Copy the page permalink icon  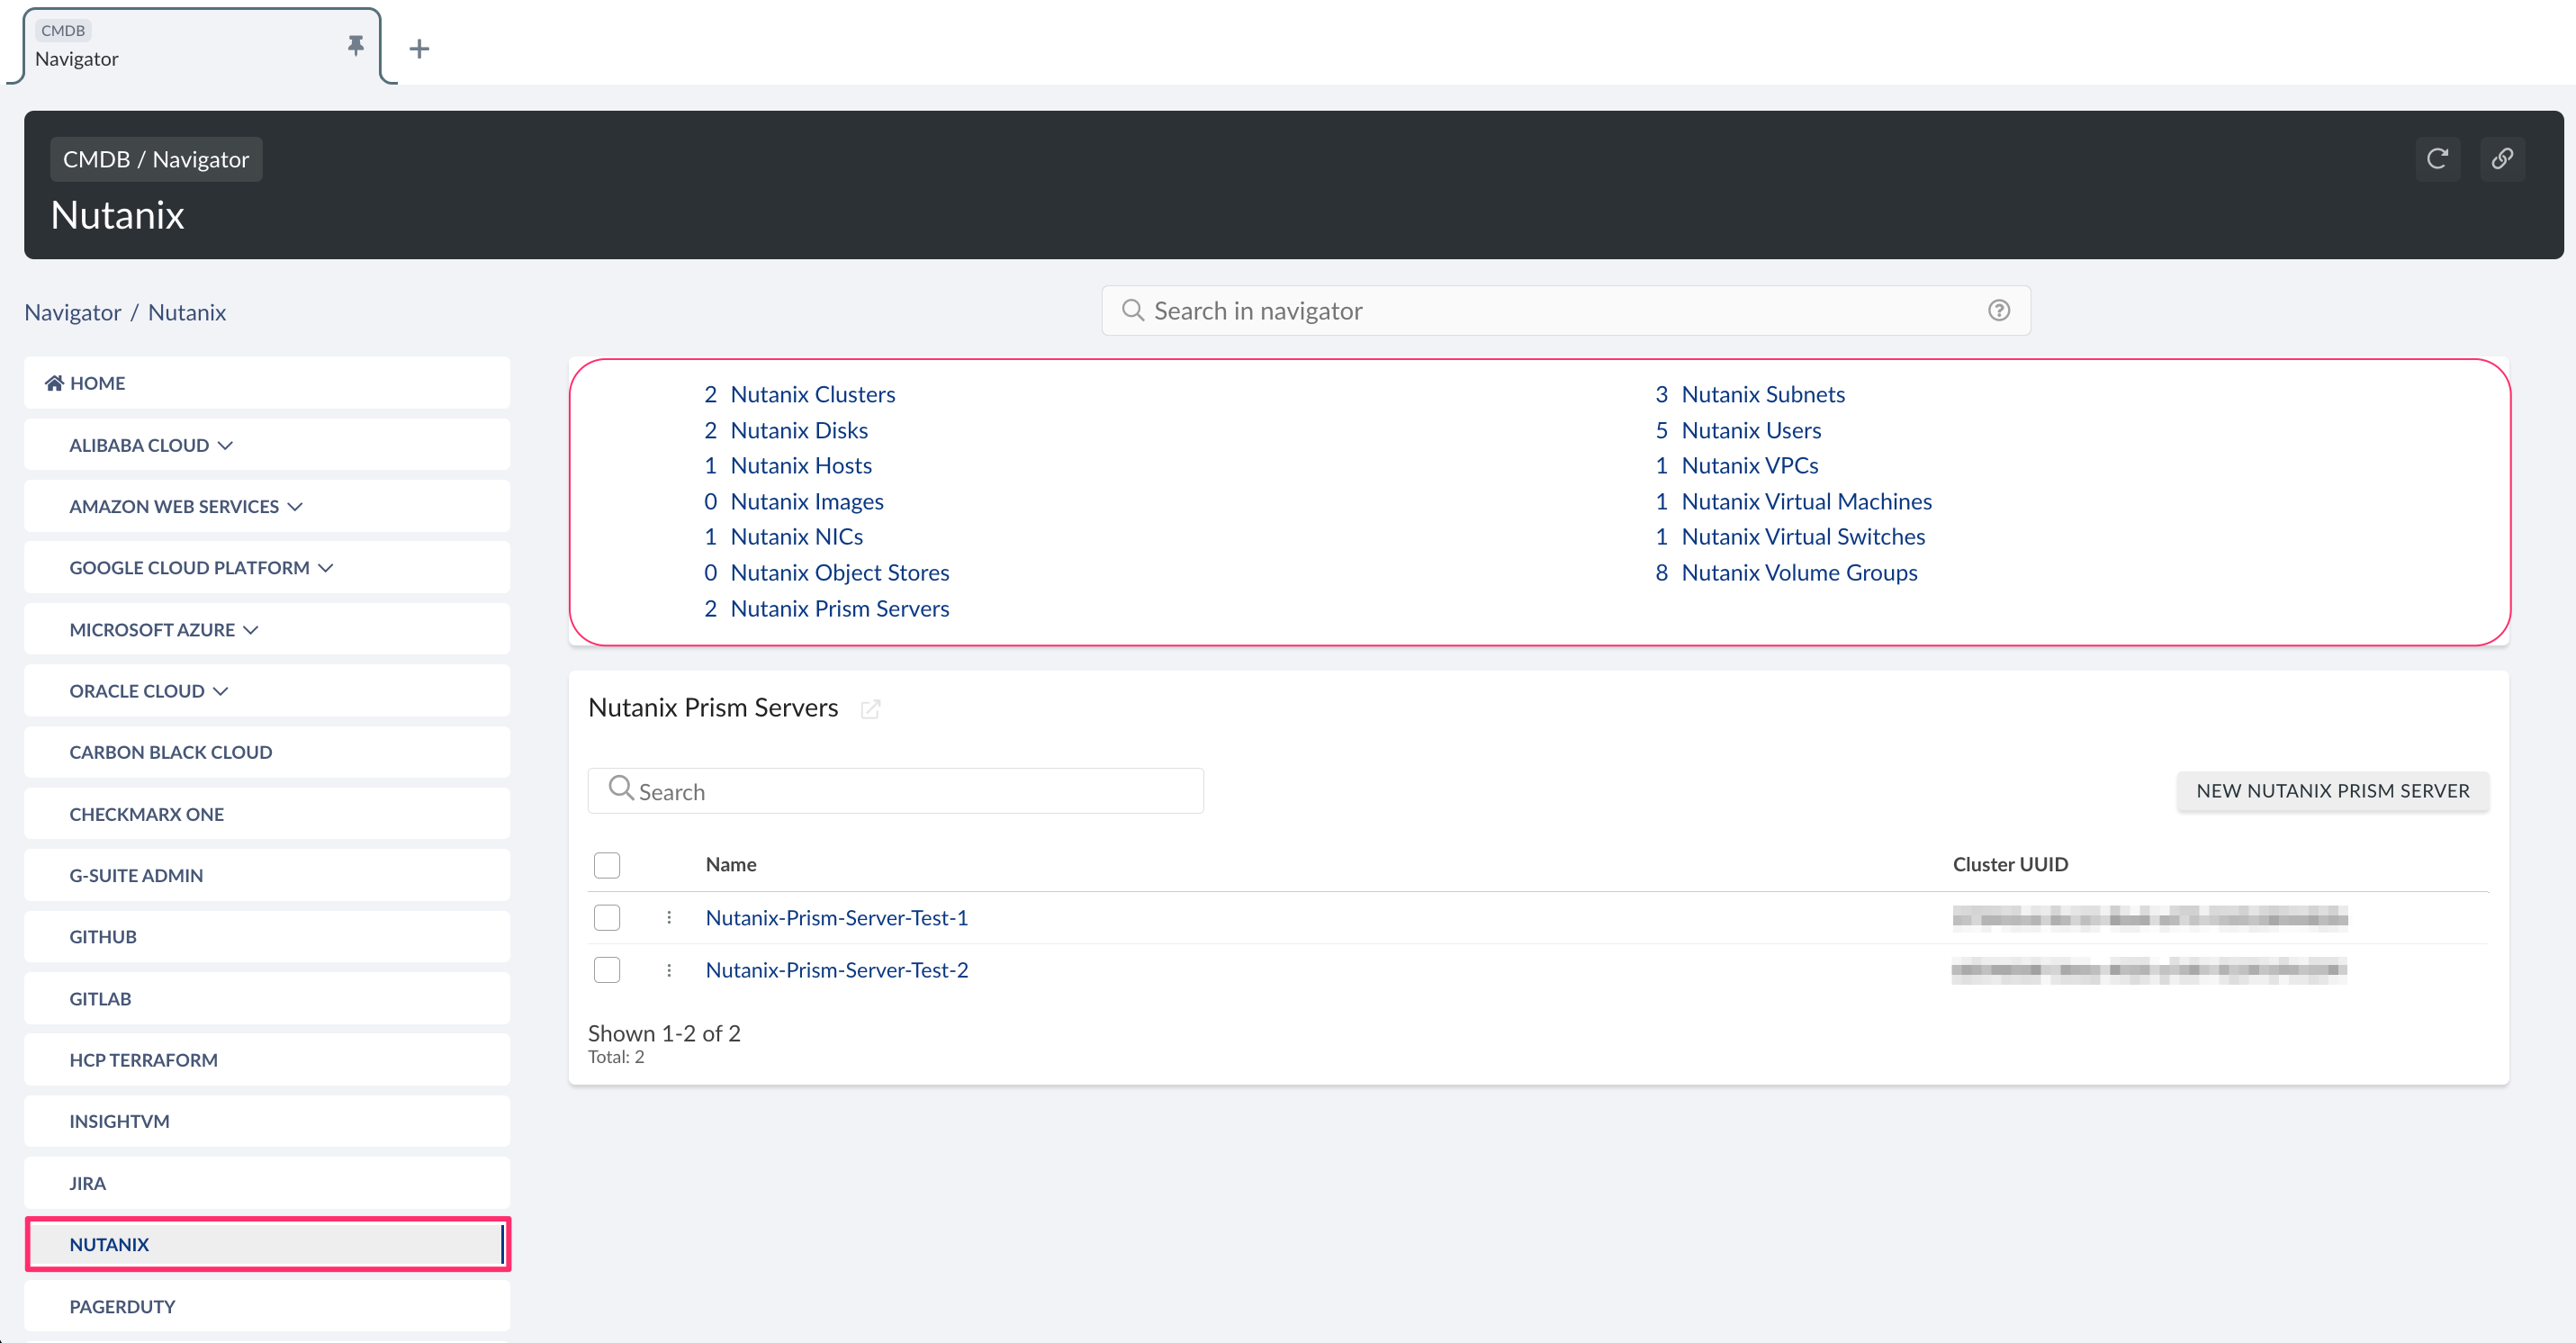point(2503,158)
